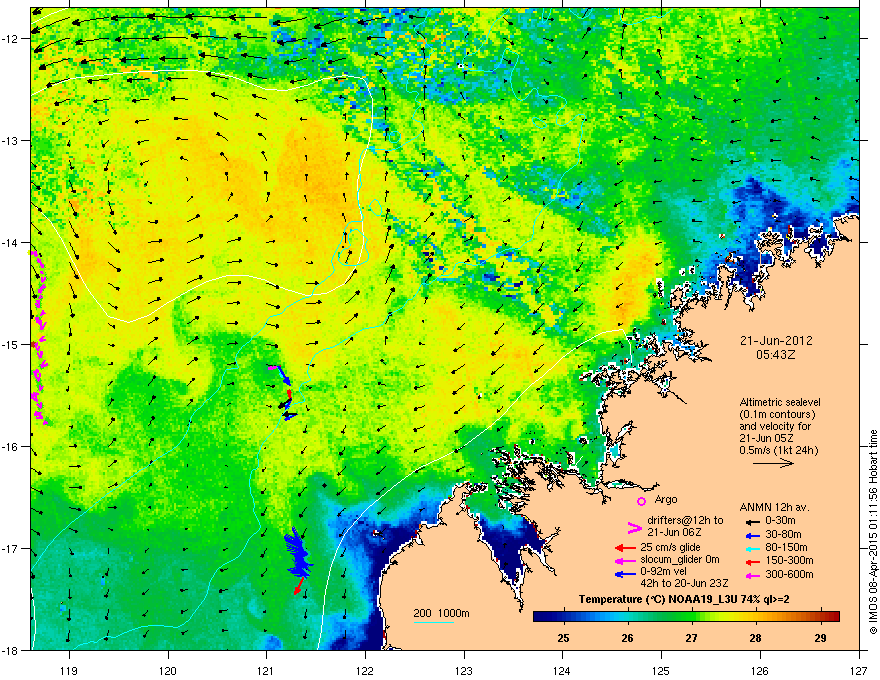Click the magenta Argo circle legend symbol
The height and width of the screenshot is (680, 880).
[x=641, y=501]
